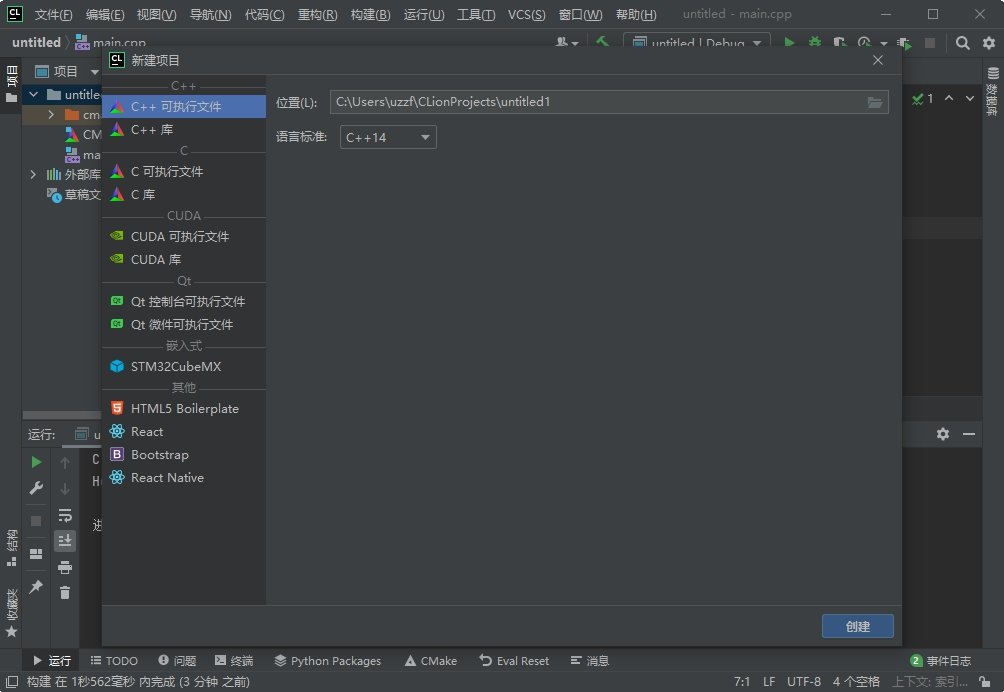Viewport: 1004px width, 692px height.
Task: Build project with hammer icon
Action: (x=602, y=43)
